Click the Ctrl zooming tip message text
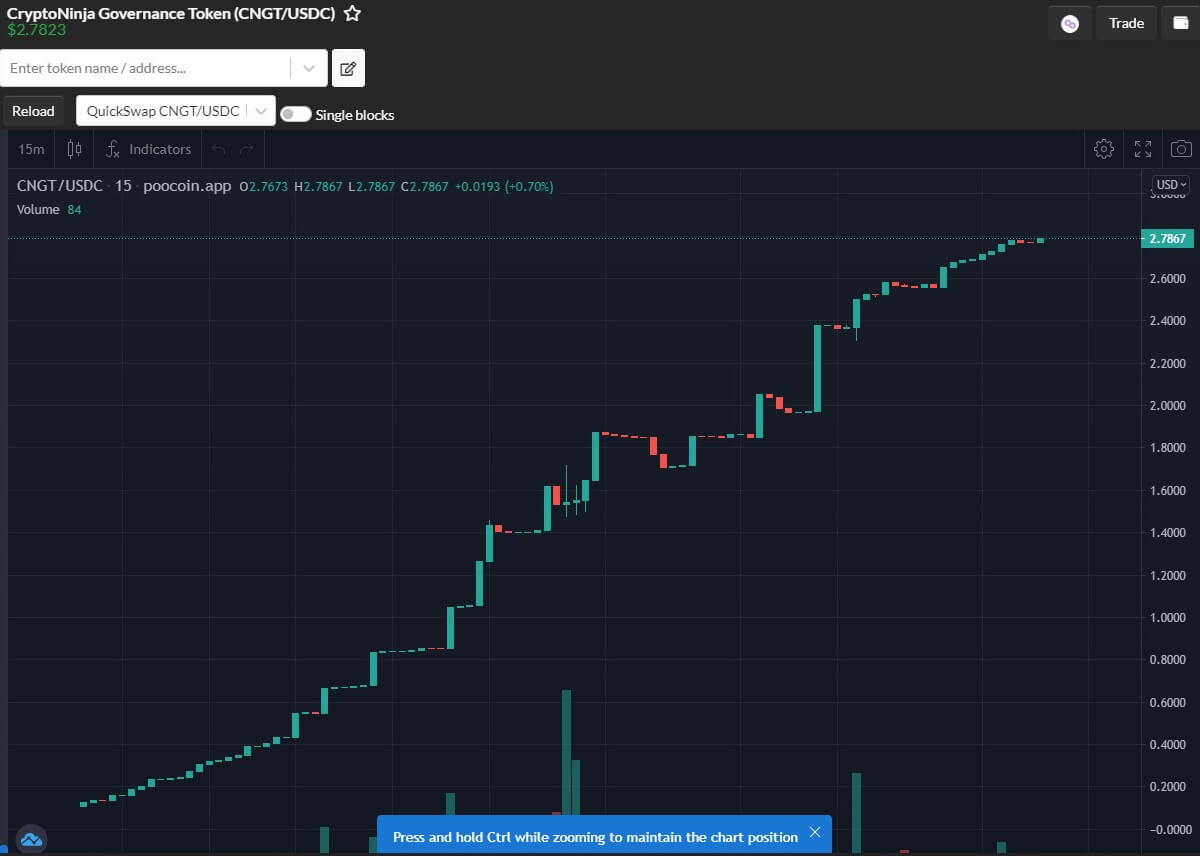 pos(595,836)
